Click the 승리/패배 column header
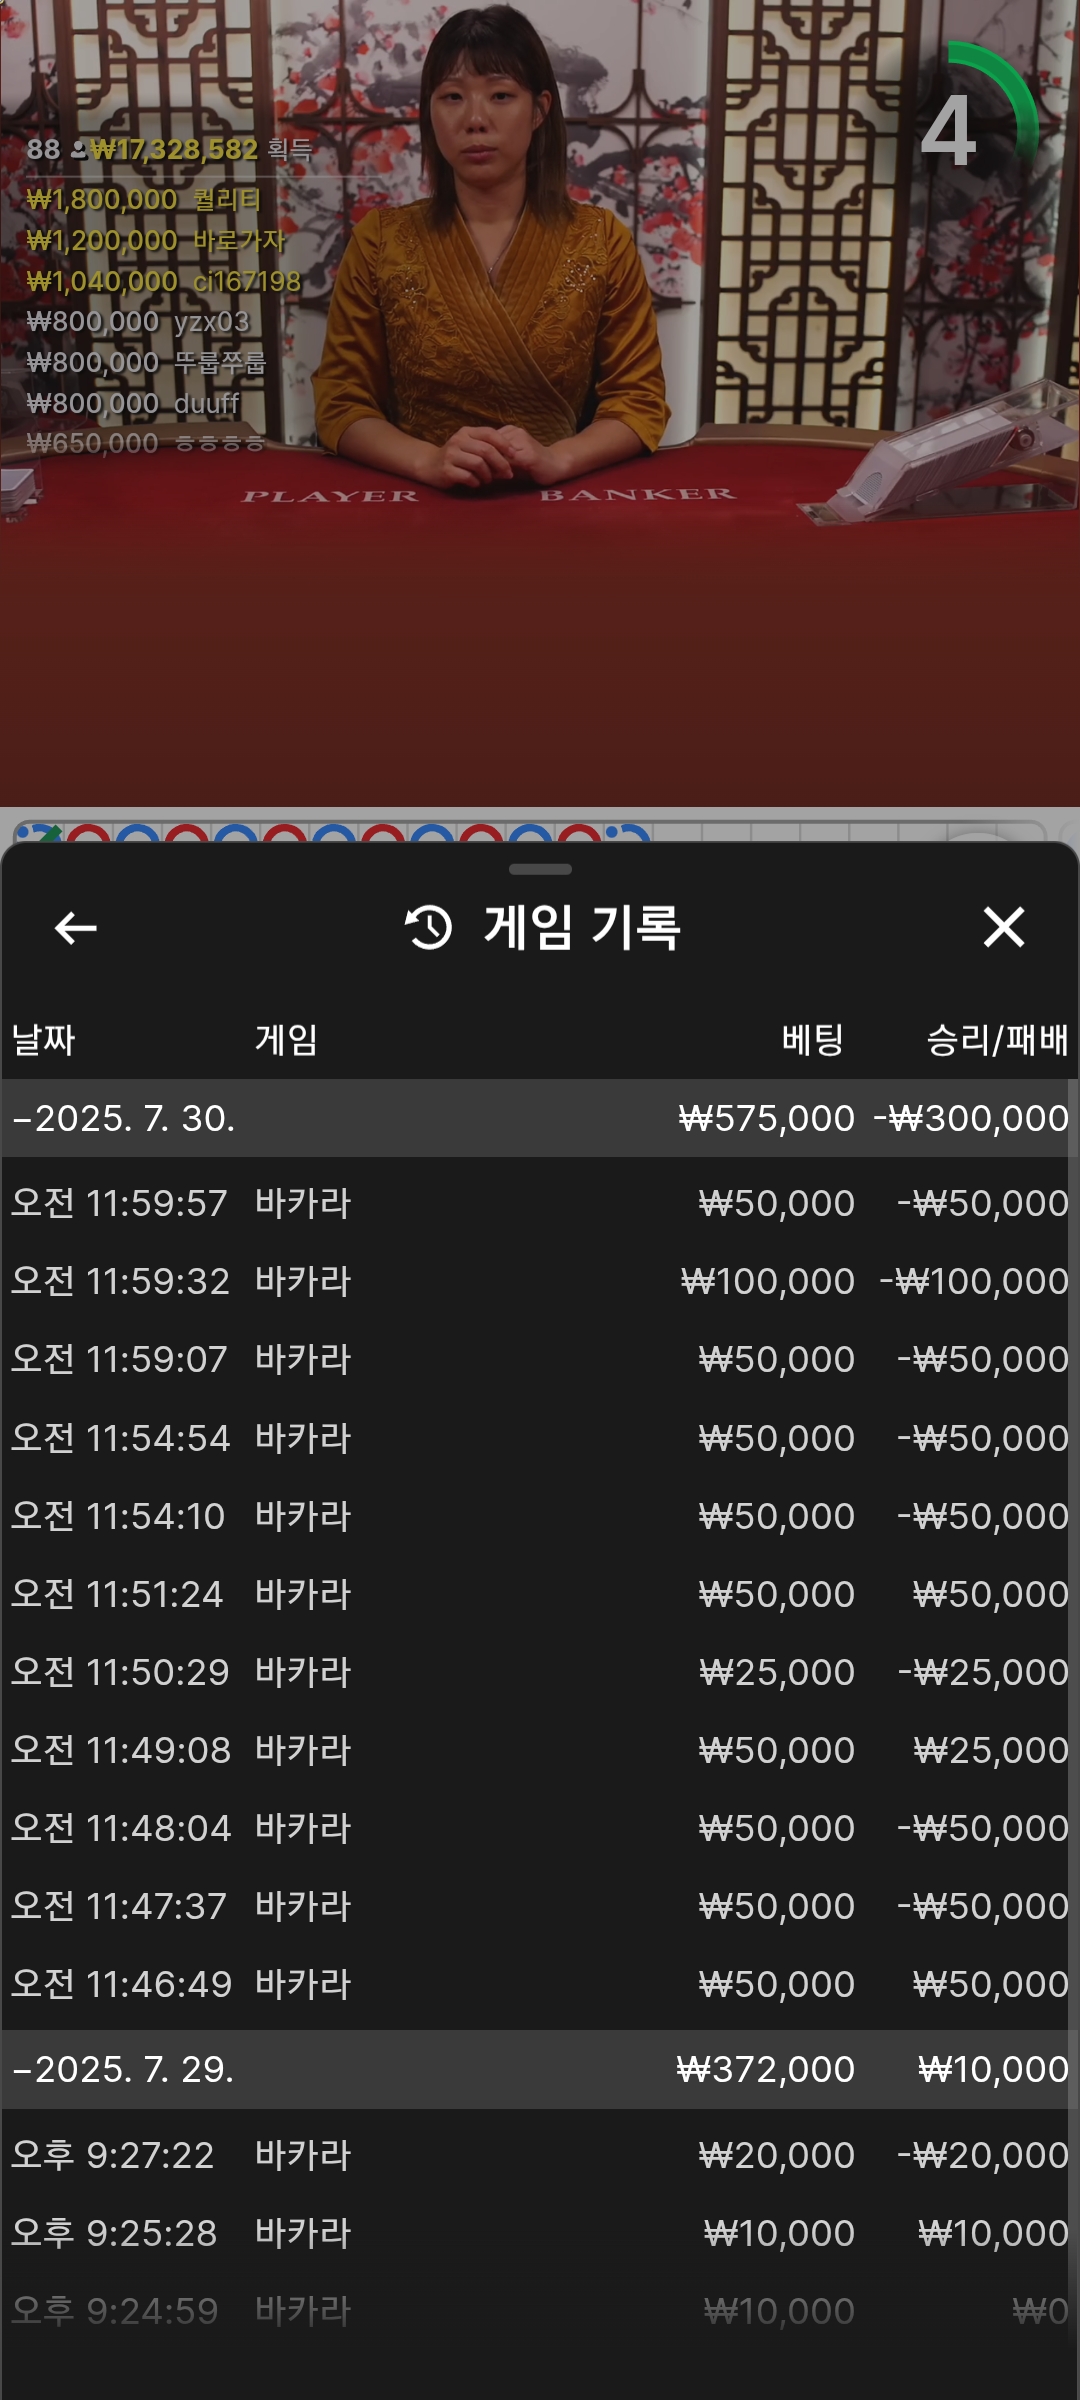The image size is (1080, 2400). (x=997, y=1040)
